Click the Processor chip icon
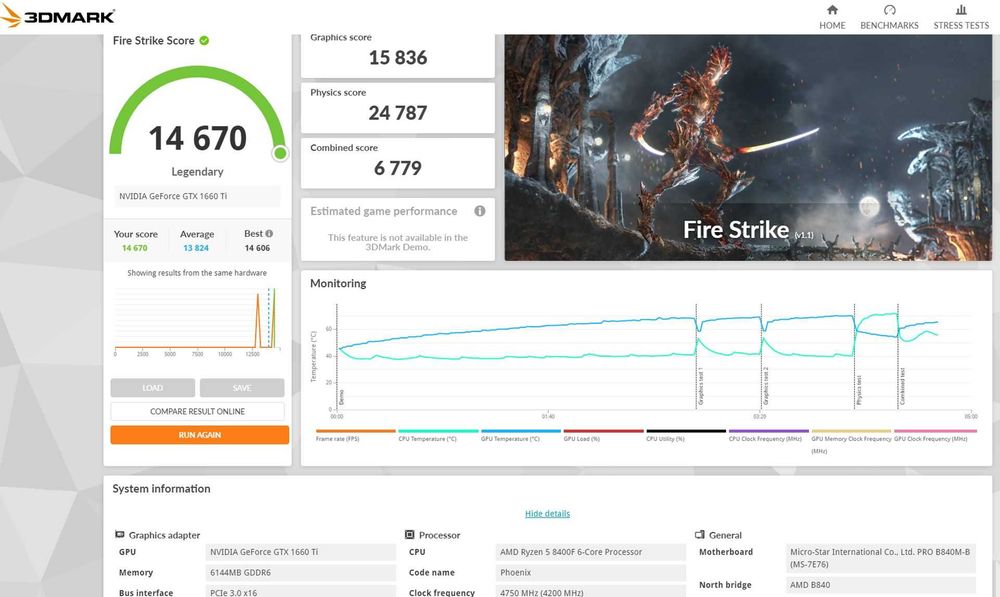 pyautogui.click(x=409, y=534)
